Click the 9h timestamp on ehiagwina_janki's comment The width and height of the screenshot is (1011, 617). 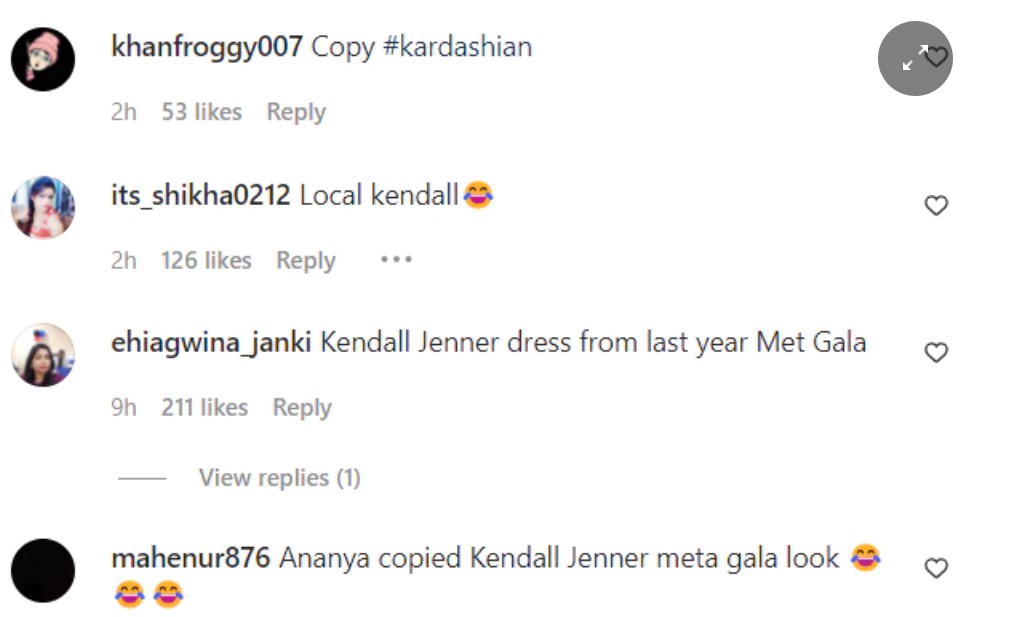pos(124,408)
